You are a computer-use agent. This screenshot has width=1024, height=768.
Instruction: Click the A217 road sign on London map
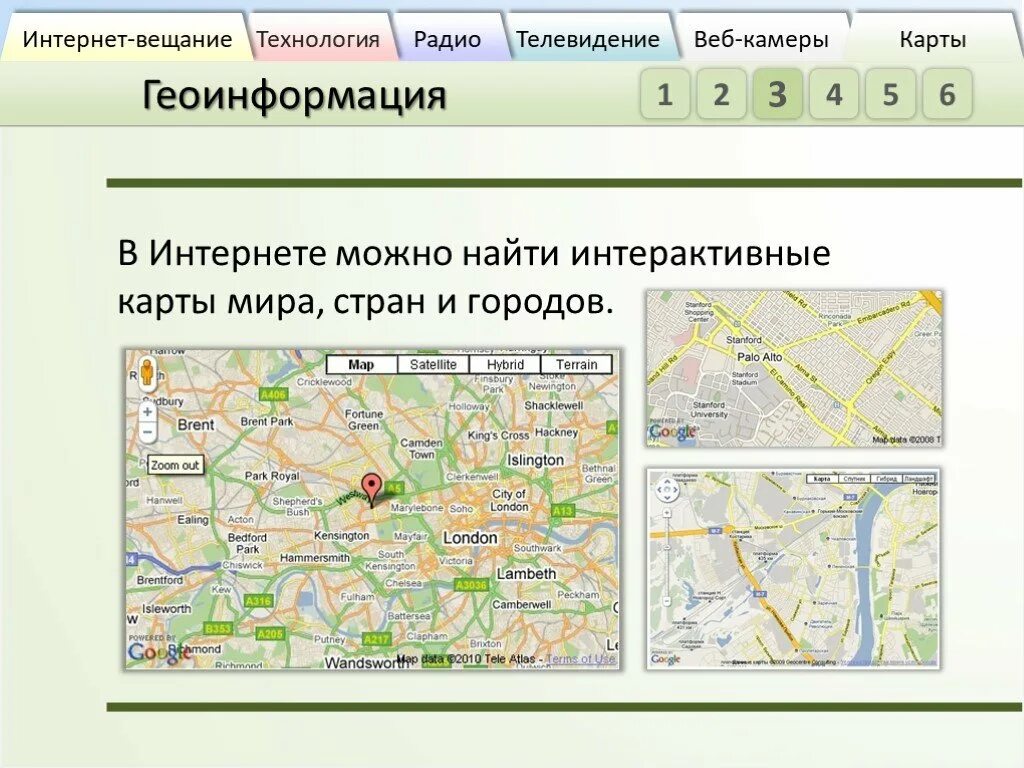[x=377, y=639]
